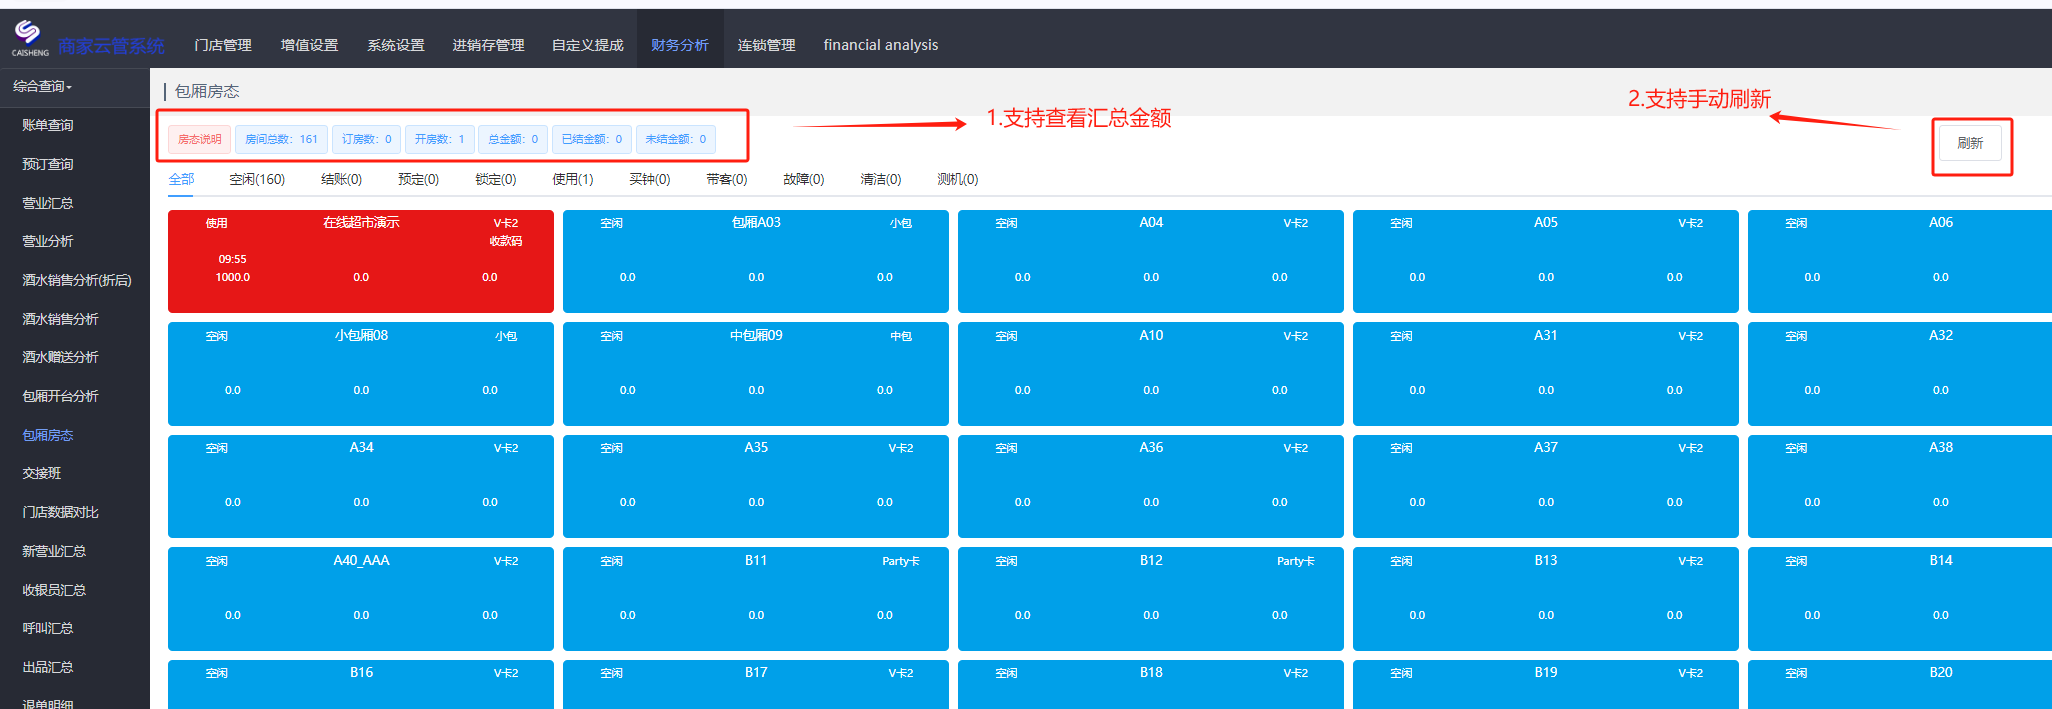Click the 开房数: 1 tag
The height and width of the screenshot is (709, 2052).
(440, 139)
